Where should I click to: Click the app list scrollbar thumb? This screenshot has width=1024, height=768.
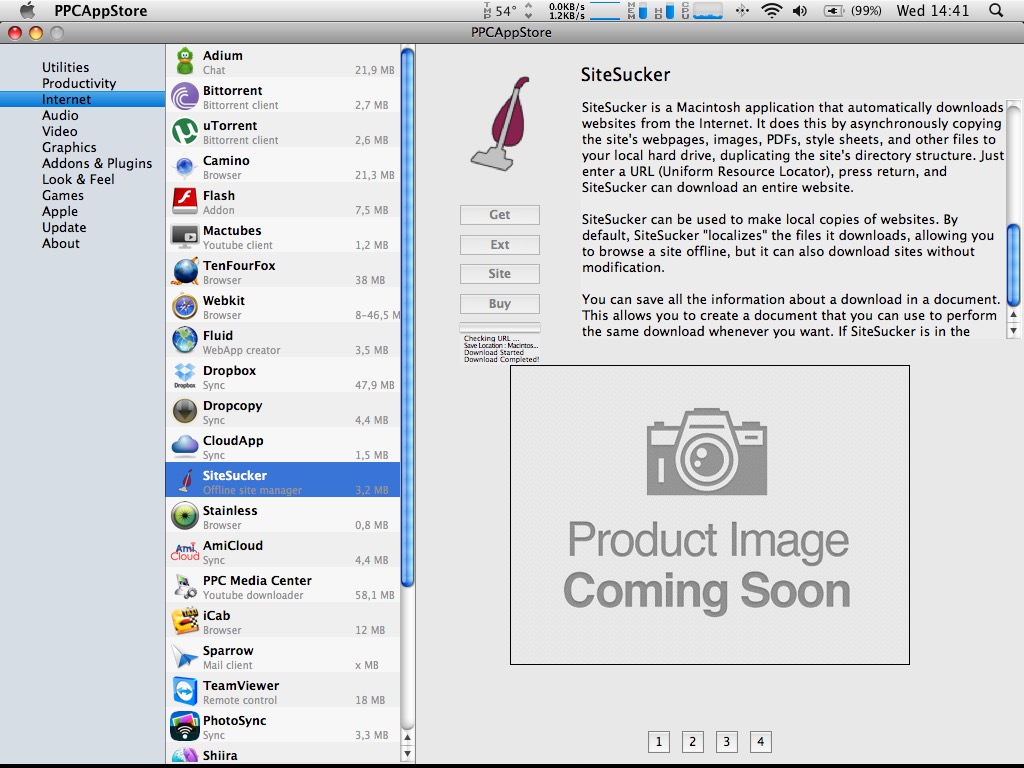point(407,317)
